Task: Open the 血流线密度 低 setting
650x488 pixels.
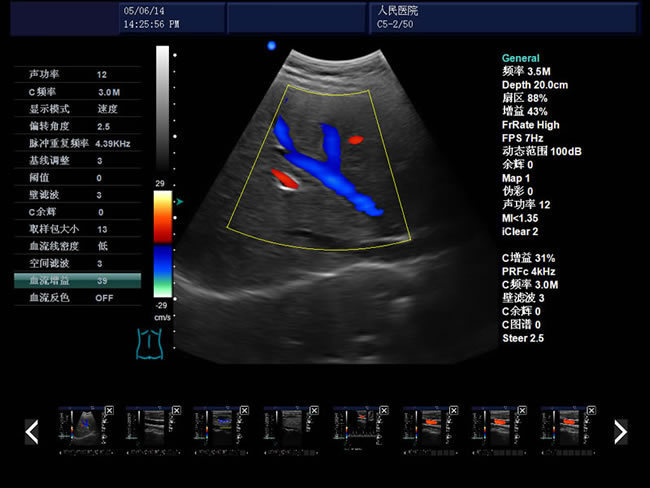Action: 78,246
